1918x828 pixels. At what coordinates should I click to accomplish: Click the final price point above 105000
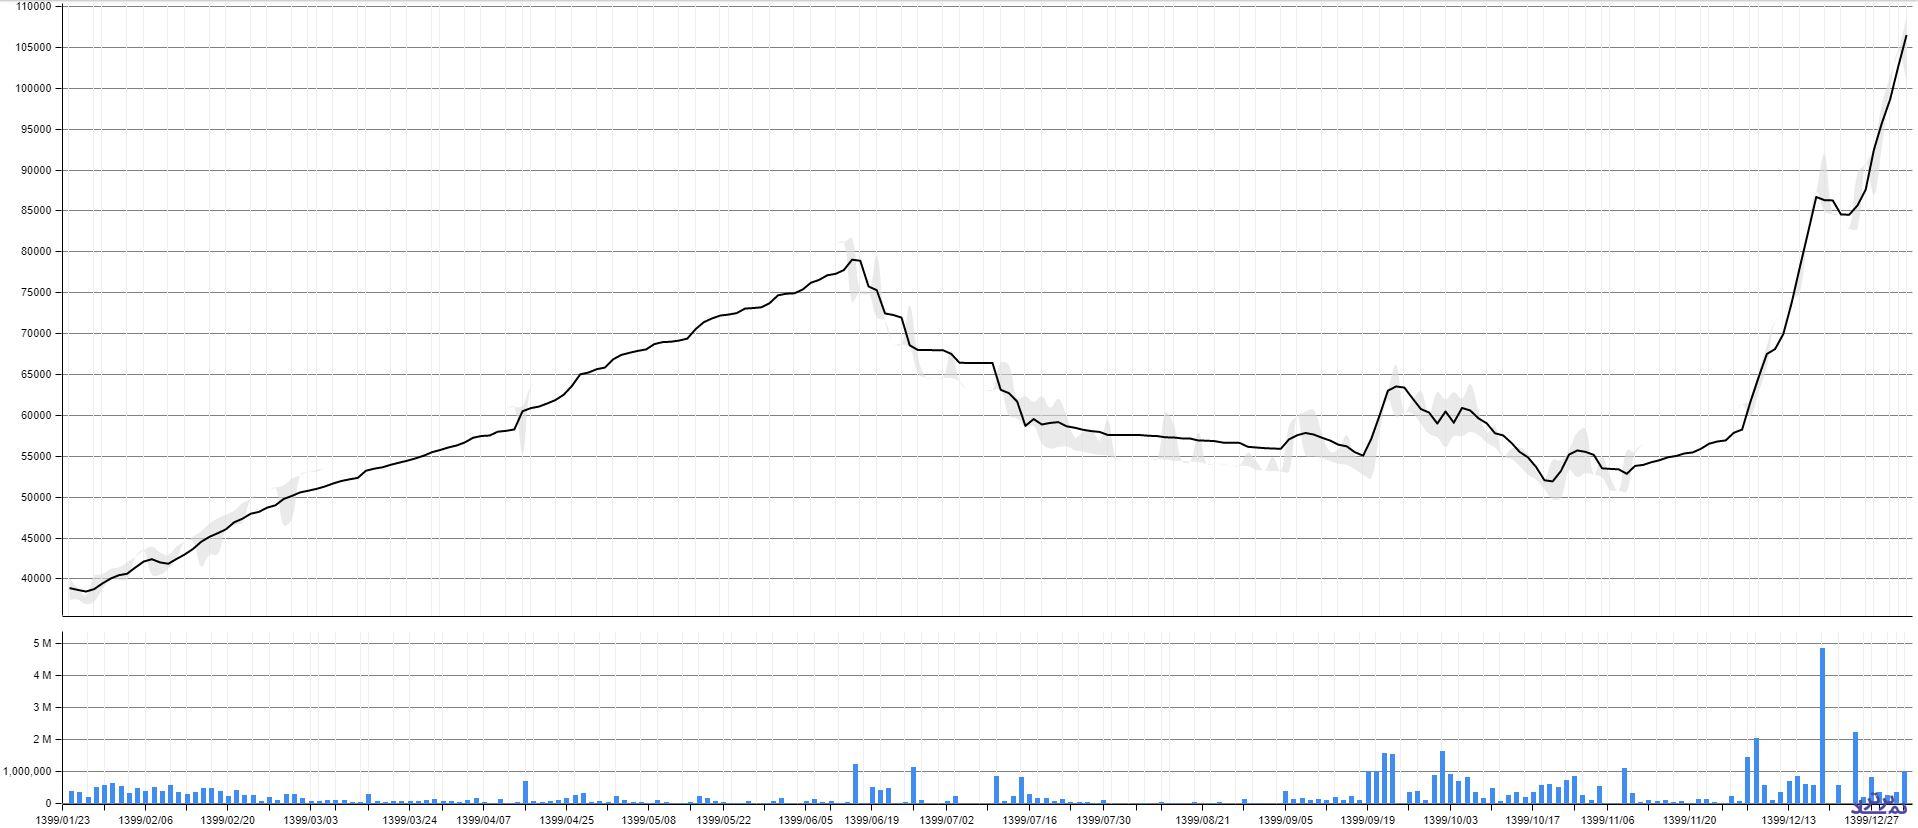tap(1905, 37)
